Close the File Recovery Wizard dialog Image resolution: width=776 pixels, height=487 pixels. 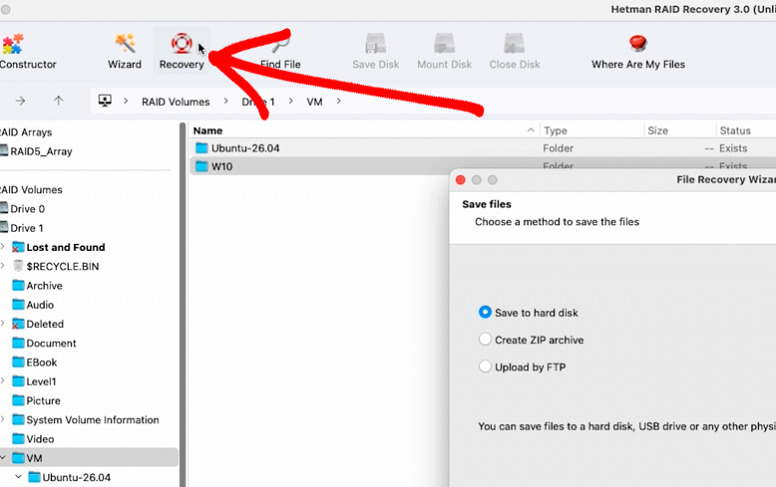click(460, 180)
